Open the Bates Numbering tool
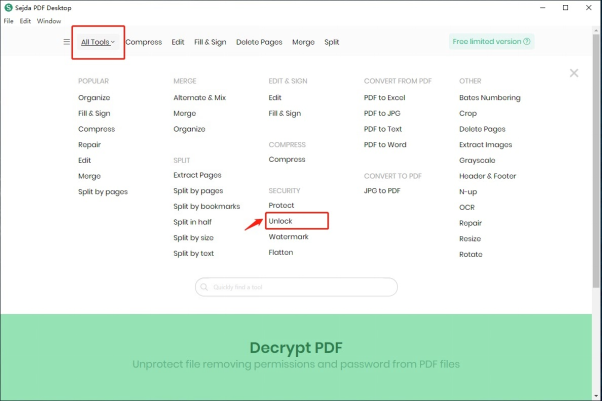This screenshot has width=602, height=401. [490, 98]
